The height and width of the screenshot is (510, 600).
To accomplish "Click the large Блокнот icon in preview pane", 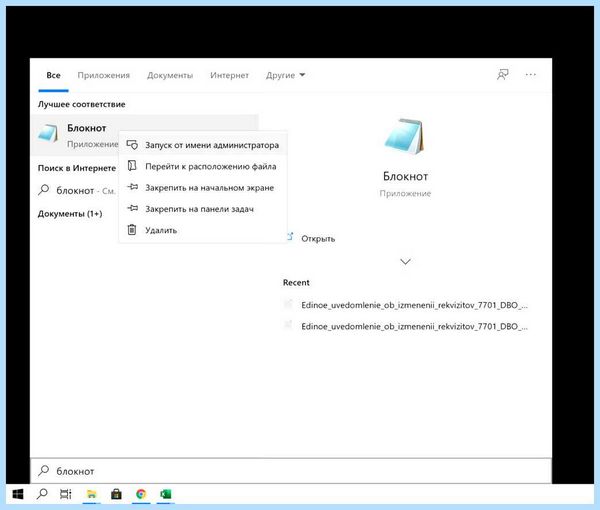I will pyautogui.click(x=404, y=137).
